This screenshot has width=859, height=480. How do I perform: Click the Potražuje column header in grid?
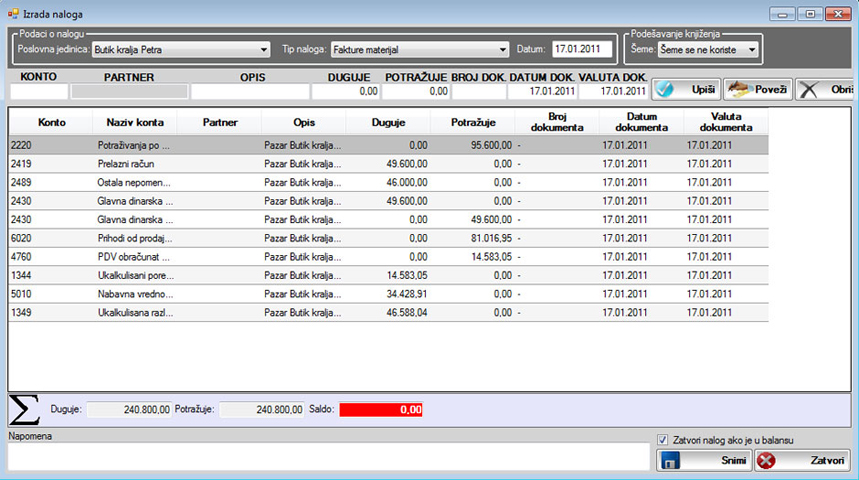(x=473, y=122)
